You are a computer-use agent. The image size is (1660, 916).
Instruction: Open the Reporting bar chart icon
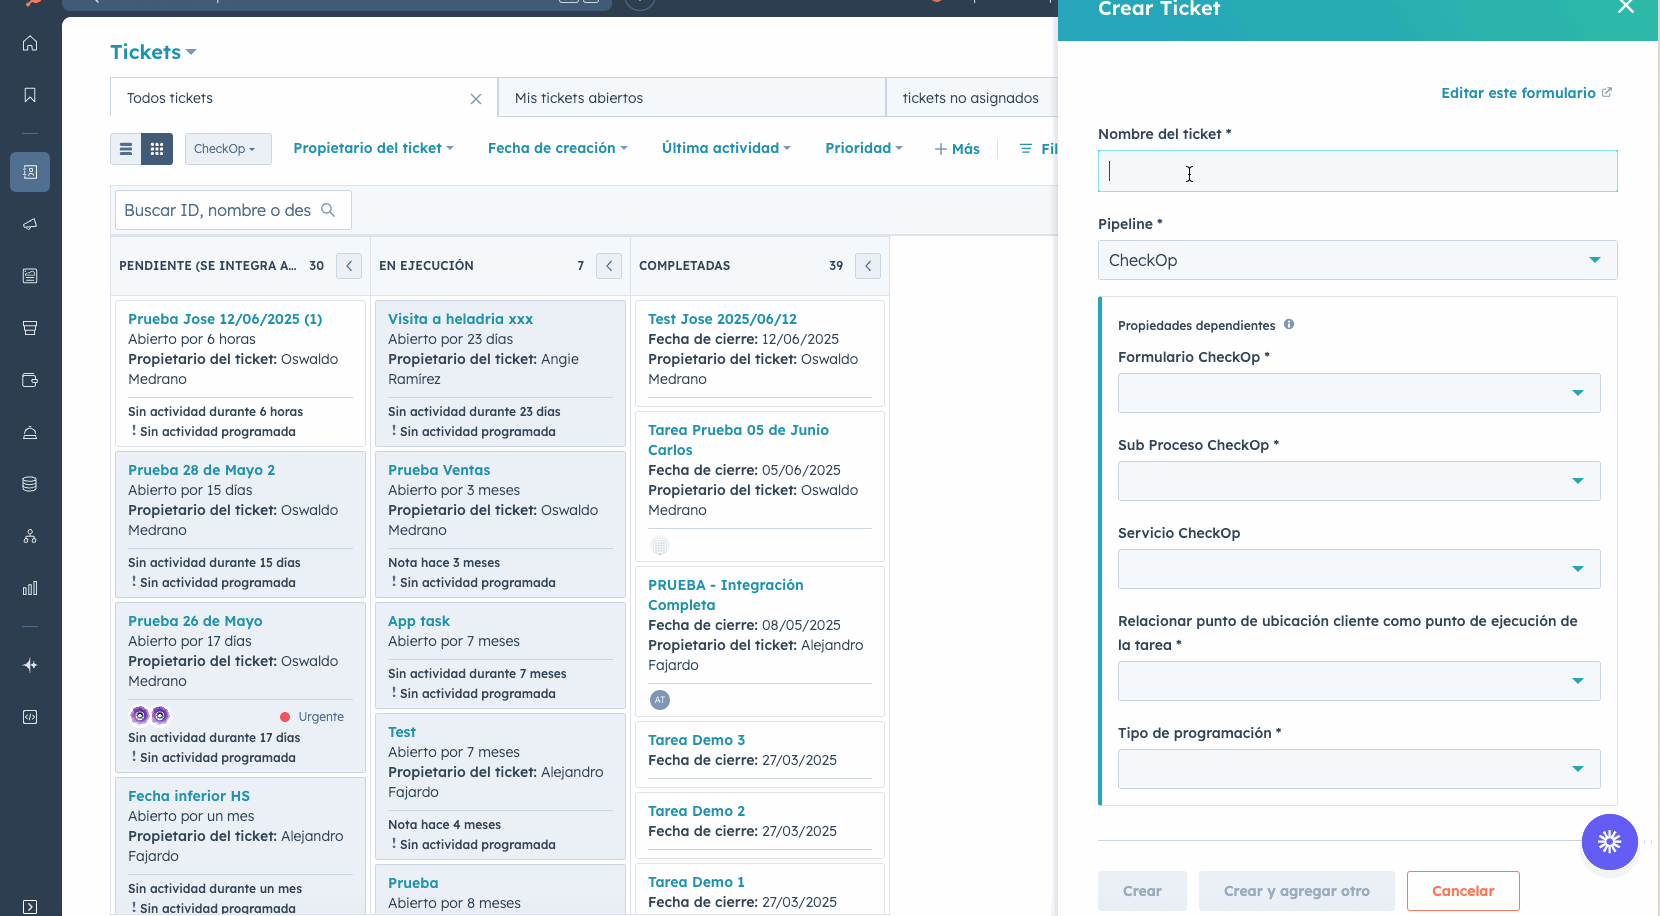coord(30,588)
